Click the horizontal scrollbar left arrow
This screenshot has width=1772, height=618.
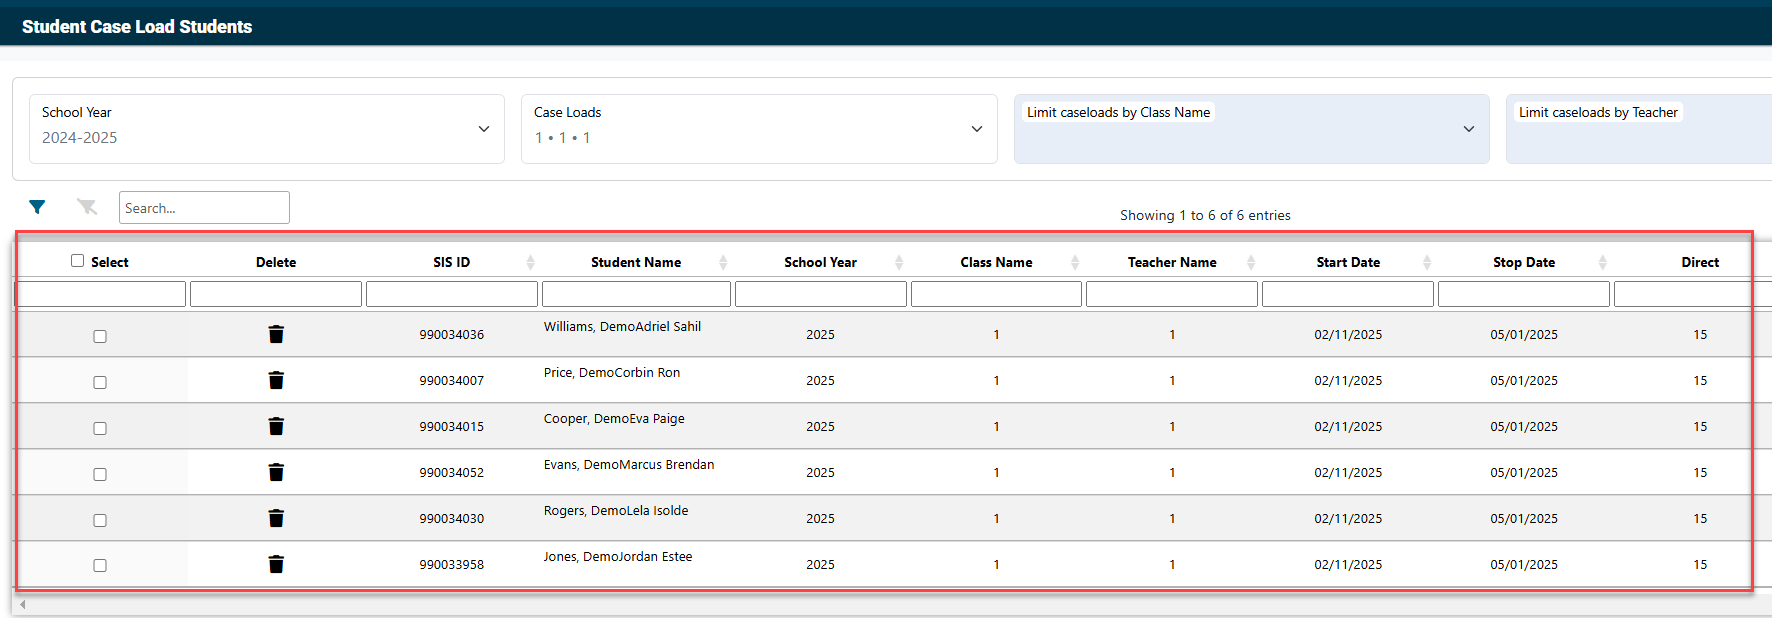click(x=23, y=604)
